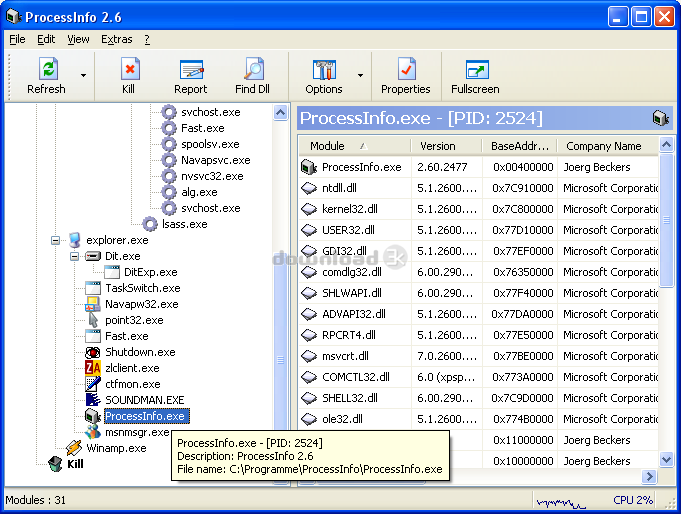This screenshot has height=514, width=681.
Task: Select the Winamp.exe process icon
Action: (74, 448)
